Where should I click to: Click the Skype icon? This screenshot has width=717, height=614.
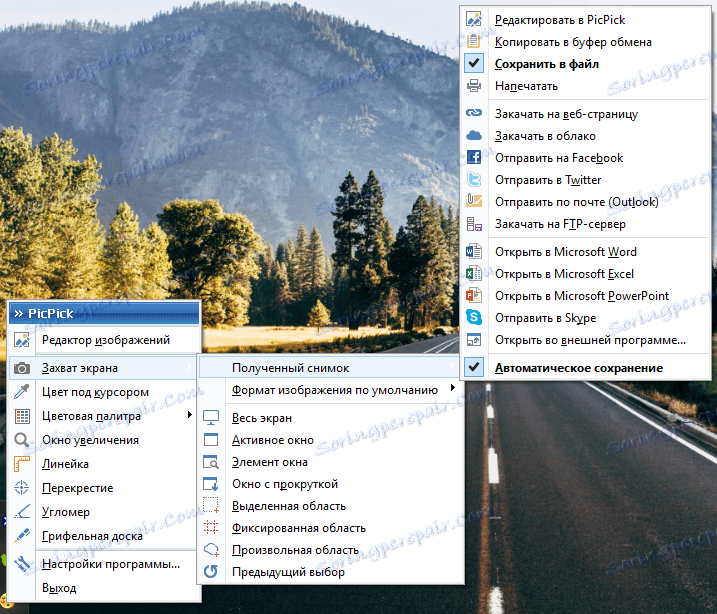point(474,317)
